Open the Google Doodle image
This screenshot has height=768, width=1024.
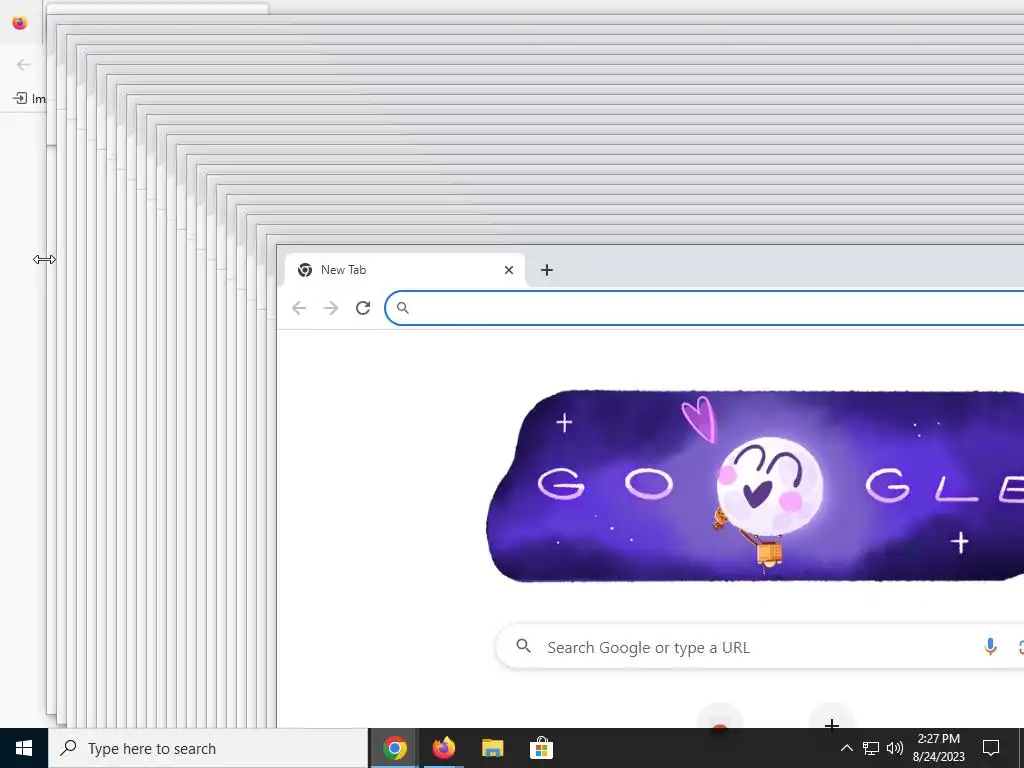pos(755,486)
